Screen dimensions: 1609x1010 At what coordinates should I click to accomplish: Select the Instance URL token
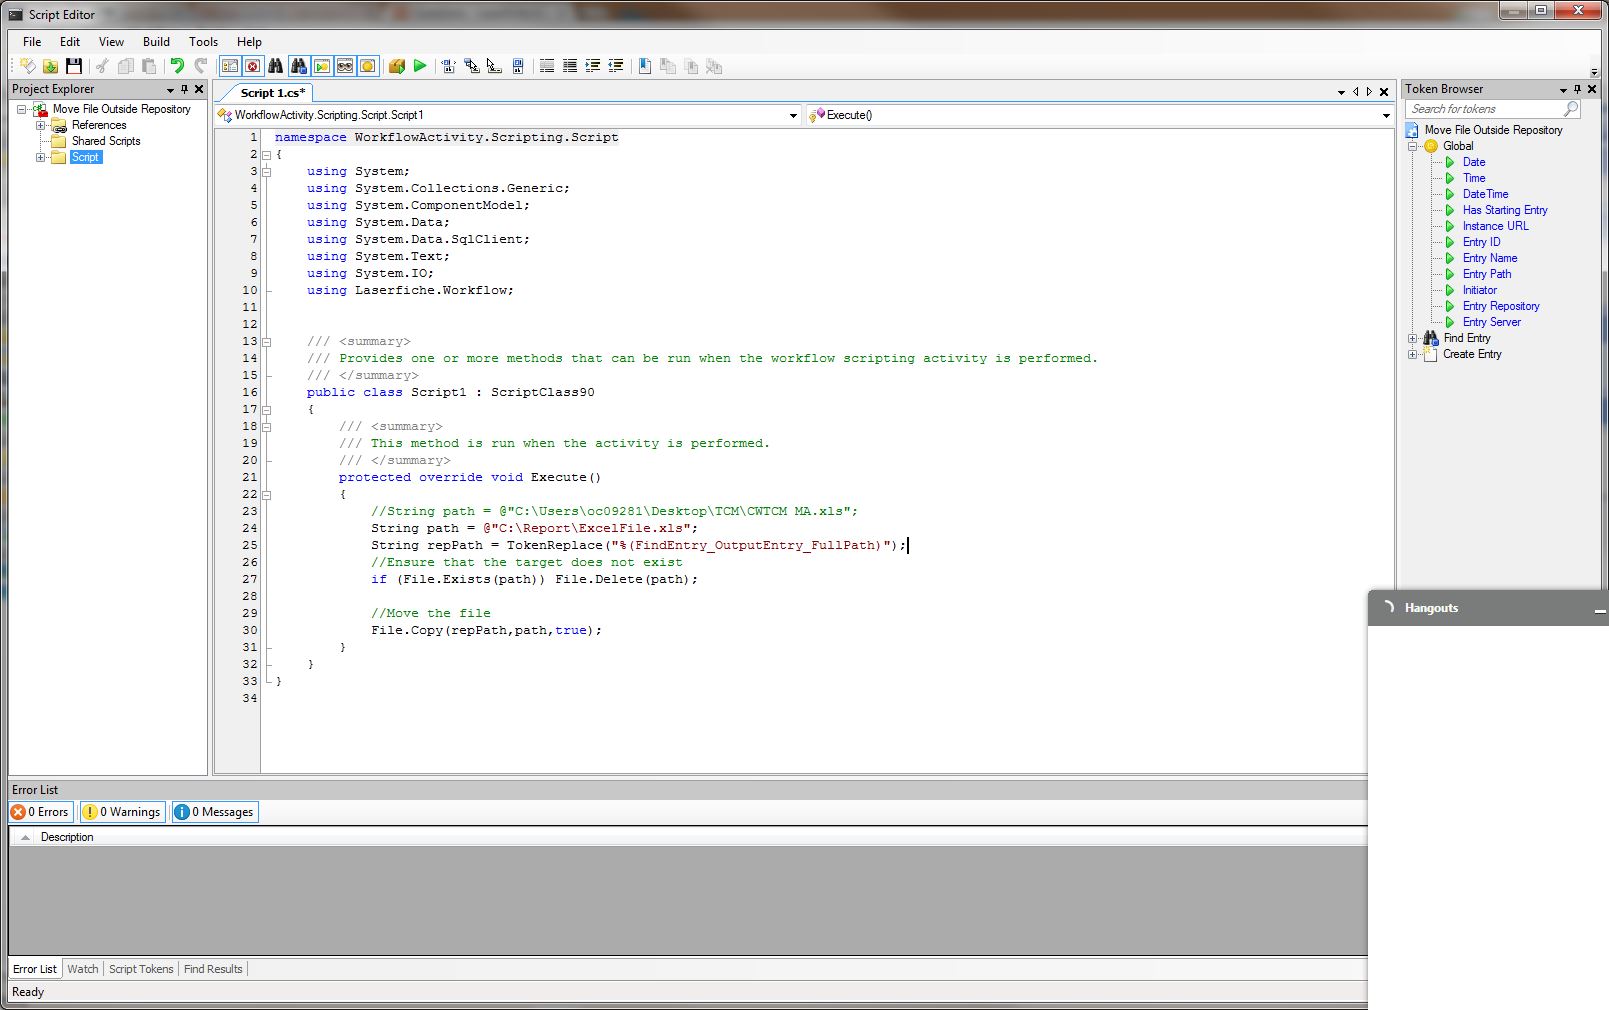[1495, 226]
